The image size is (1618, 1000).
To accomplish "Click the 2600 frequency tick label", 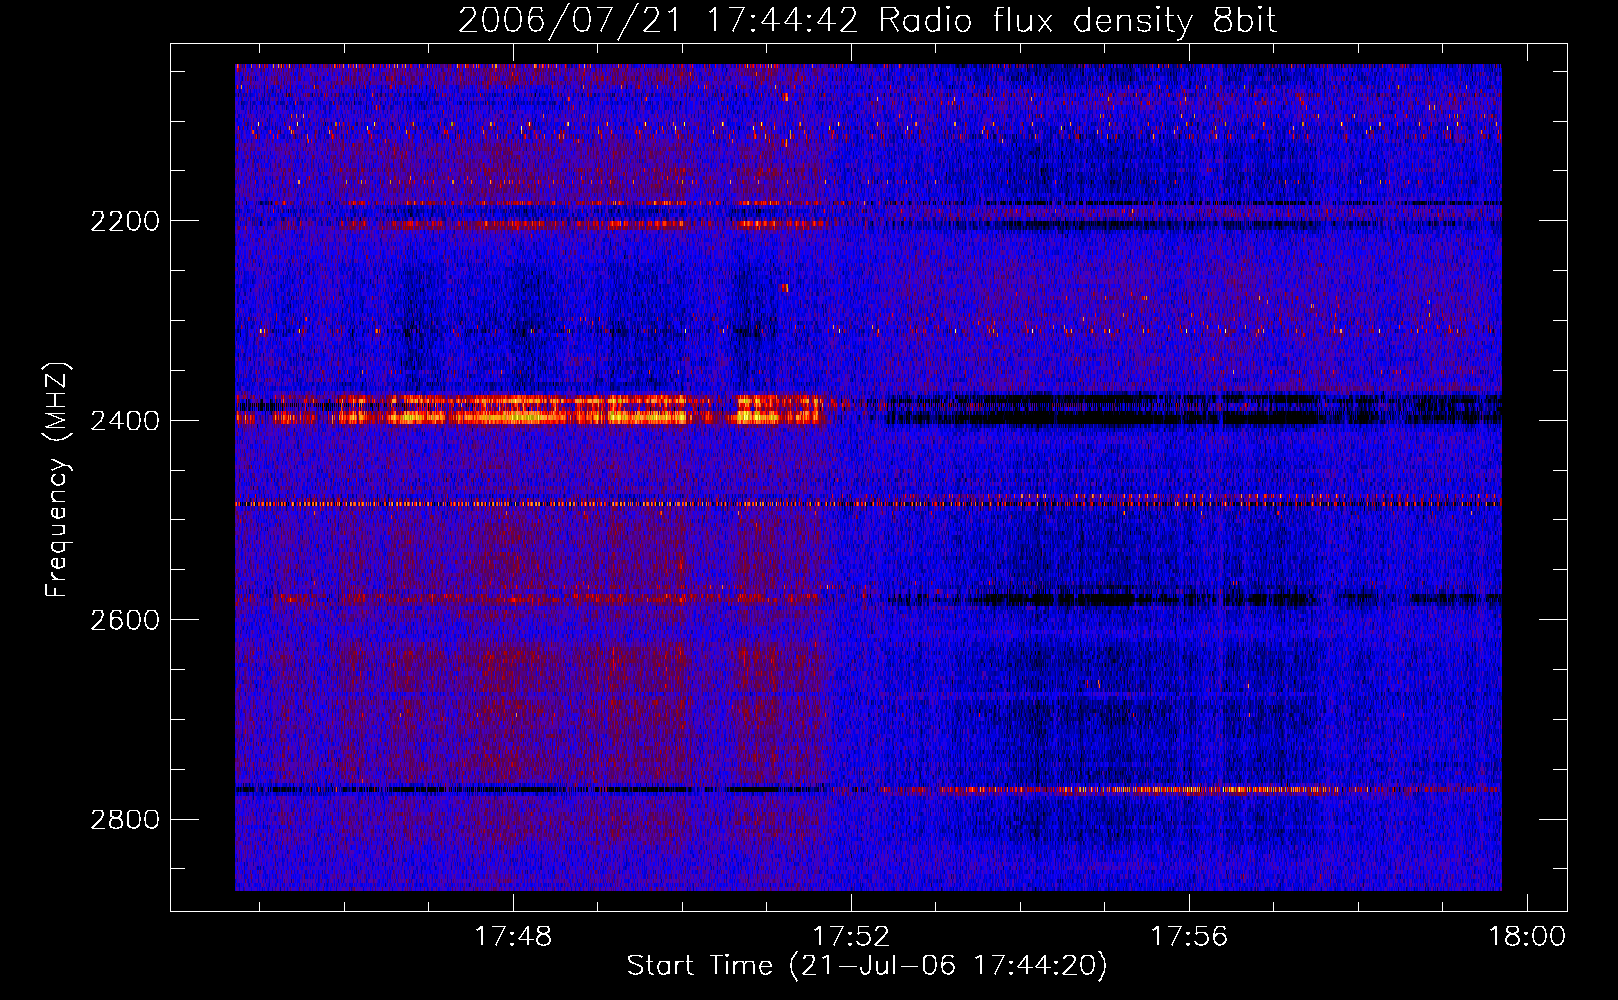I will [x=125, y=620].
